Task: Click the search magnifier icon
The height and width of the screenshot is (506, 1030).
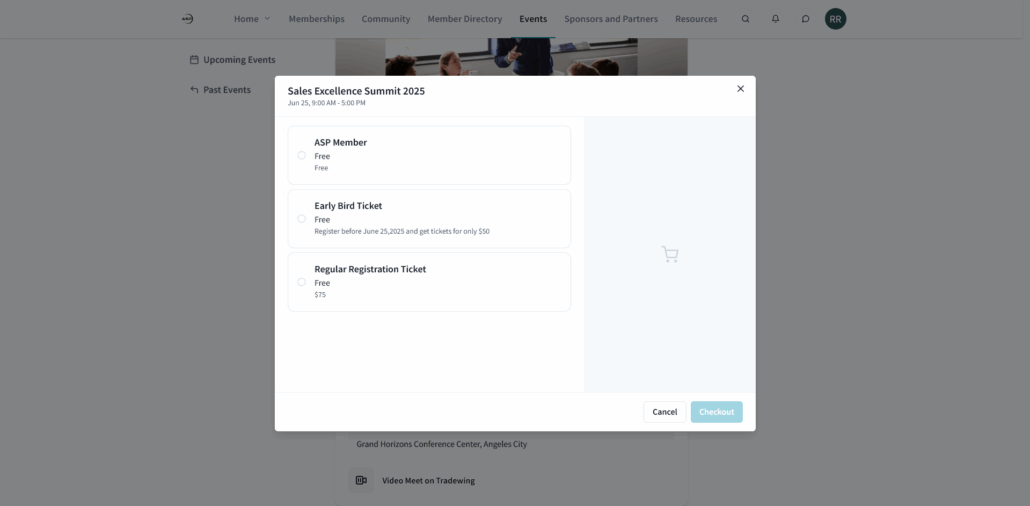Action: [745, 19]
